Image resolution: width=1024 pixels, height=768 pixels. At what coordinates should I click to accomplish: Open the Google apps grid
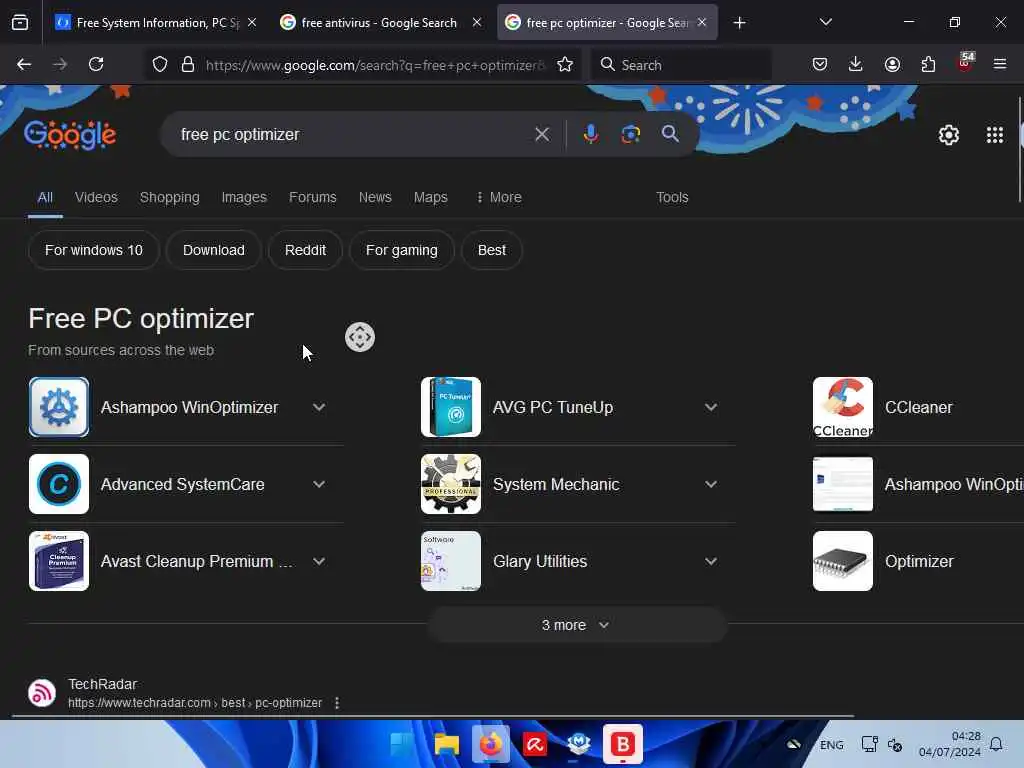point(995,135)
